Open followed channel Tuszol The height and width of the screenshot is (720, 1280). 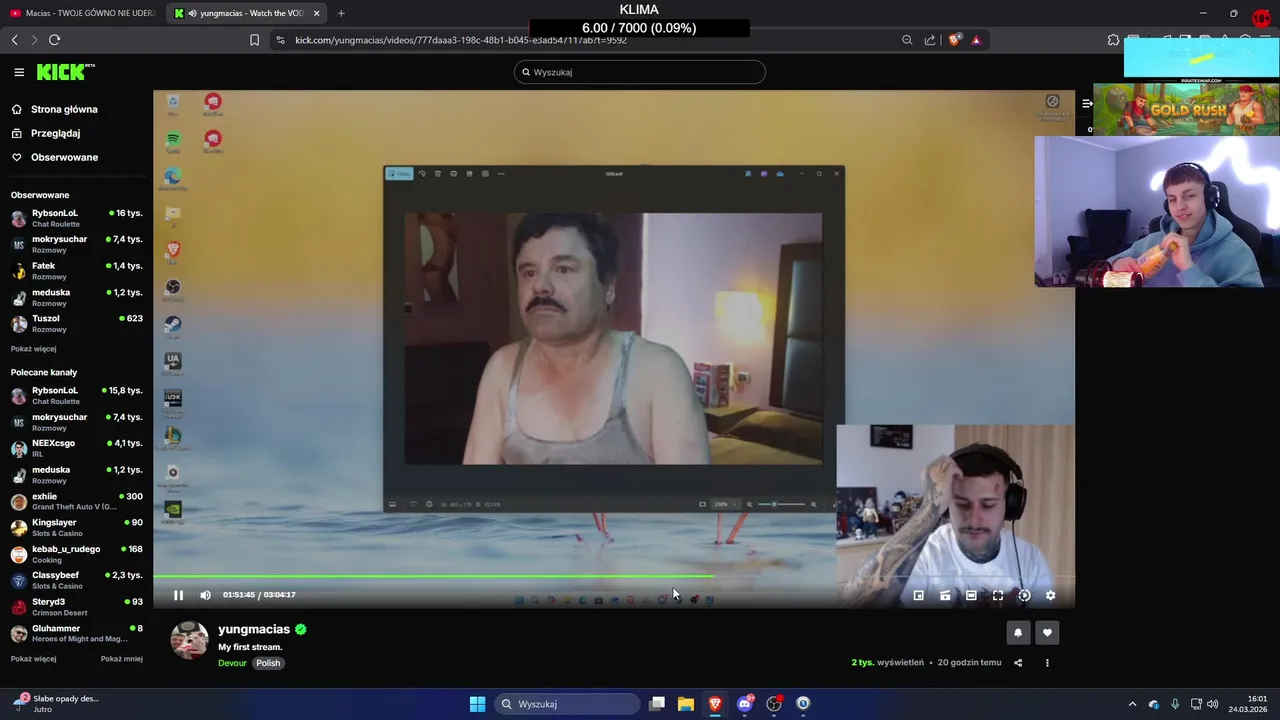click(76, 323)
